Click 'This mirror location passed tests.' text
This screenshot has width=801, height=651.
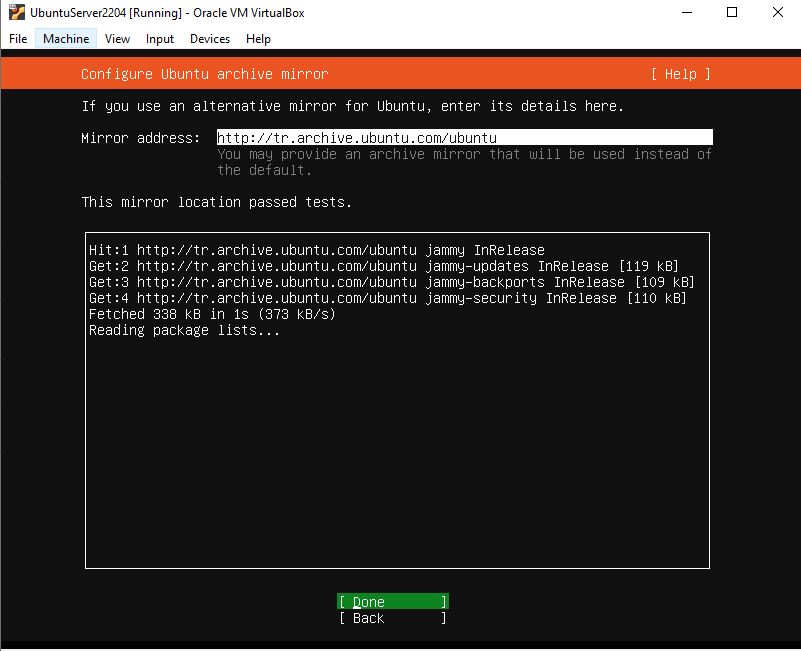tap(217, 202)
